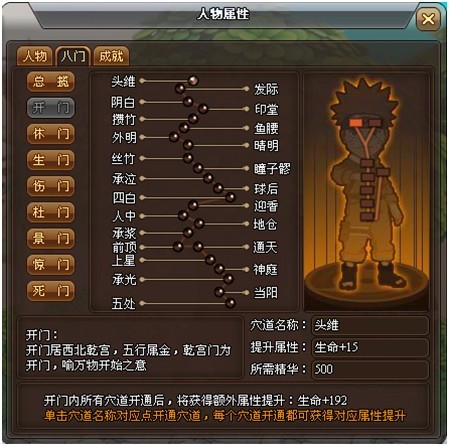Activate the 印堂 acupoint
449x446 pixels.
point(266,109)
